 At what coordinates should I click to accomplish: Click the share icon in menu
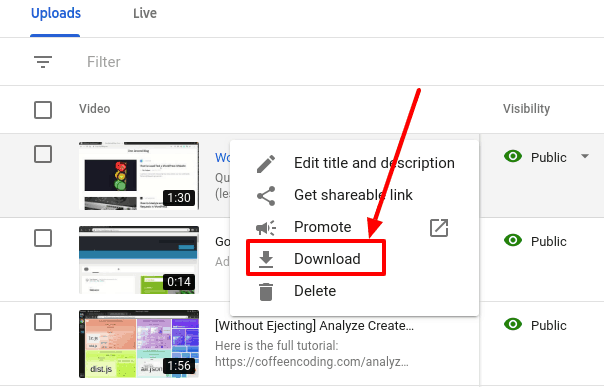tap(266, 196)
